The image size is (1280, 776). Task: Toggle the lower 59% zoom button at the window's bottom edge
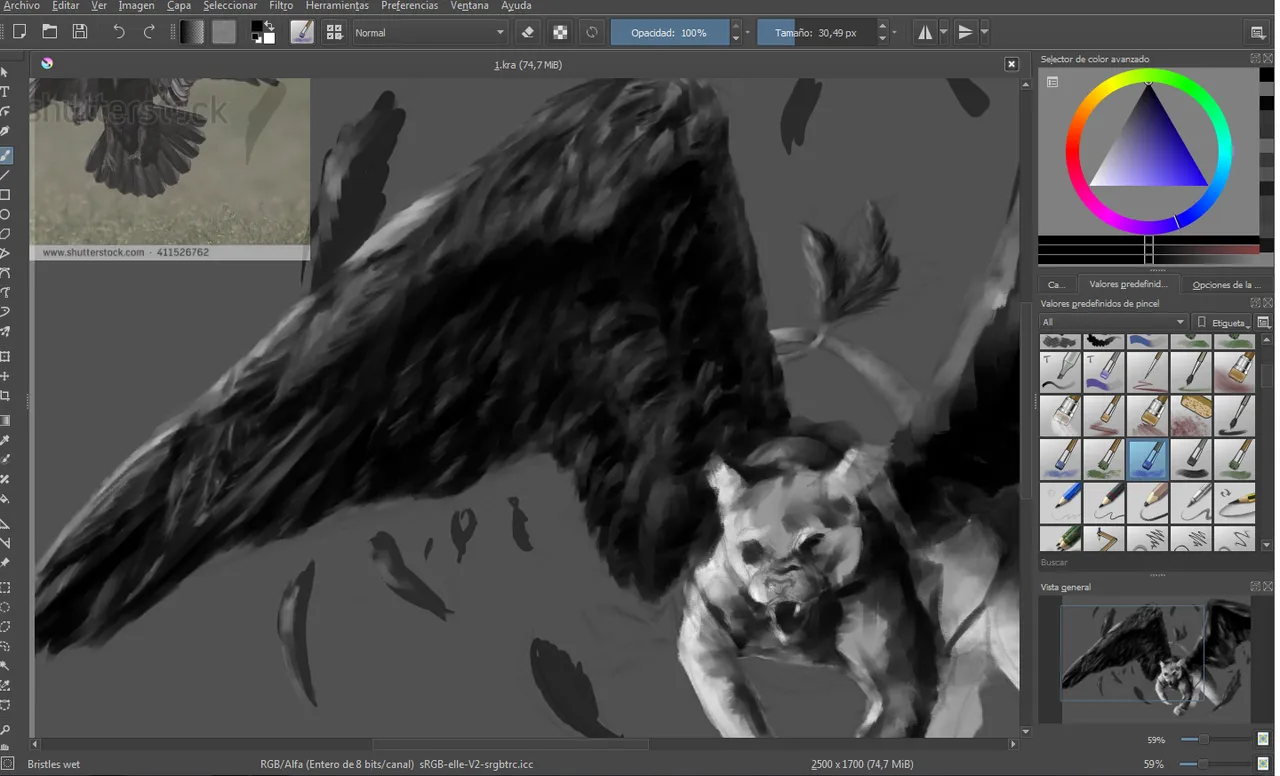1263,764
